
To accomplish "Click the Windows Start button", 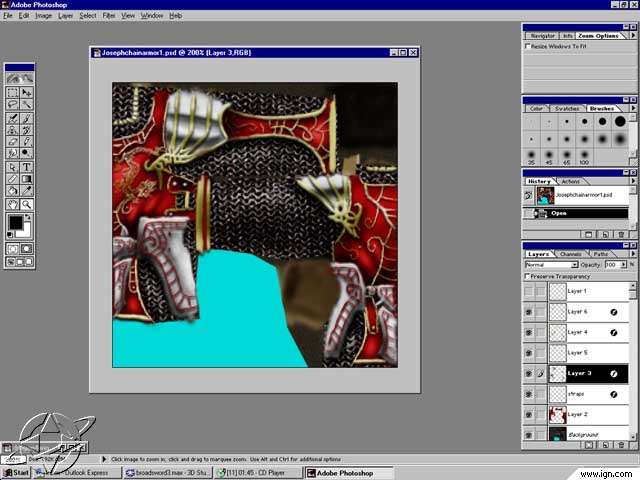I will point(16,473).
